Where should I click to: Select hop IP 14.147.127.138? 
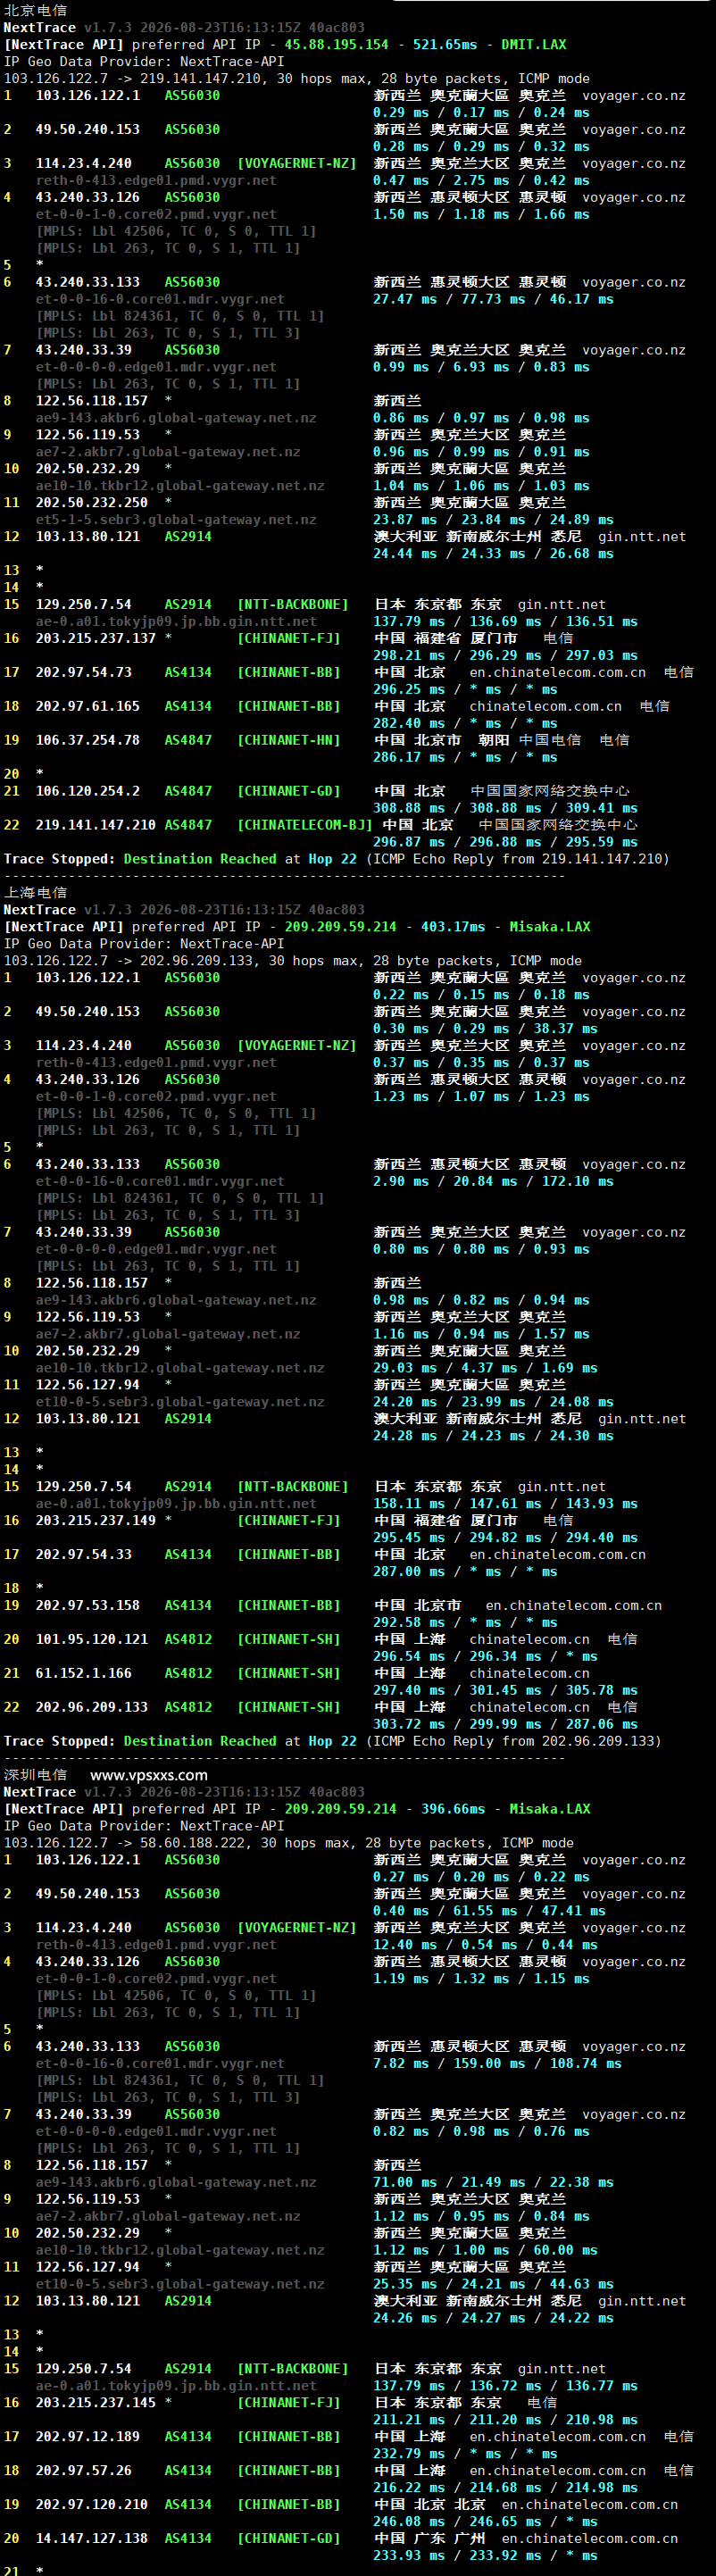(91, 2538)
